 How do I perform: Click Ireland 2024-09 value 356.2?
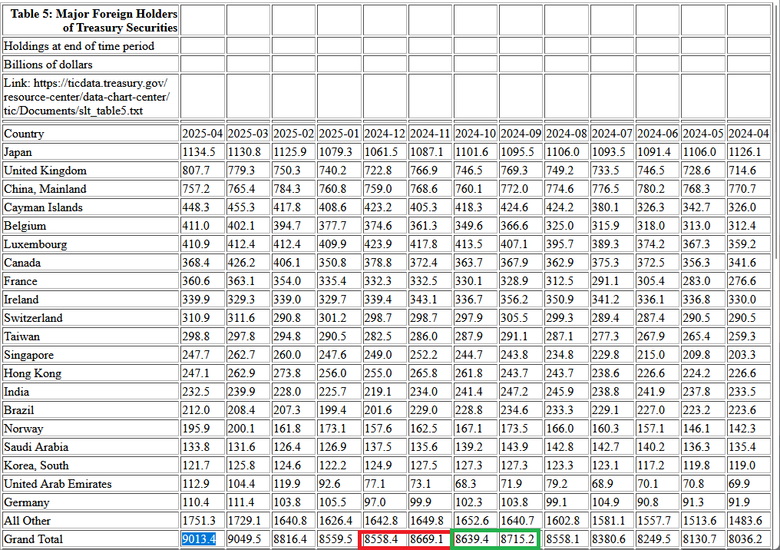pyautogui.click(x=514, y=299)
